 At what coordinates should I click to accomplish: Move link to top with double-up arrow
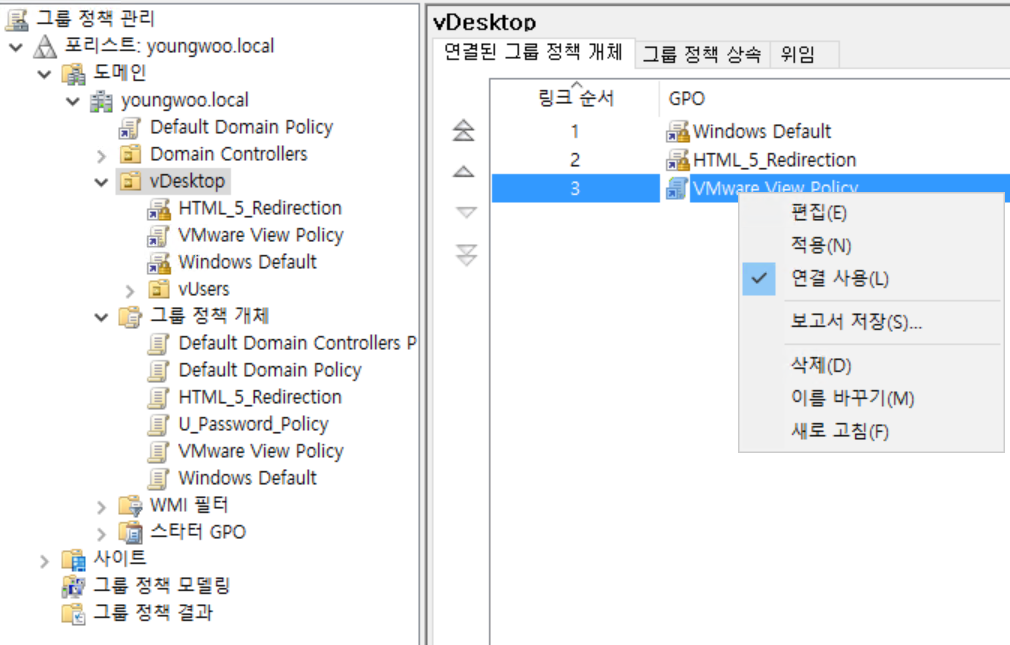coord(464,131)
